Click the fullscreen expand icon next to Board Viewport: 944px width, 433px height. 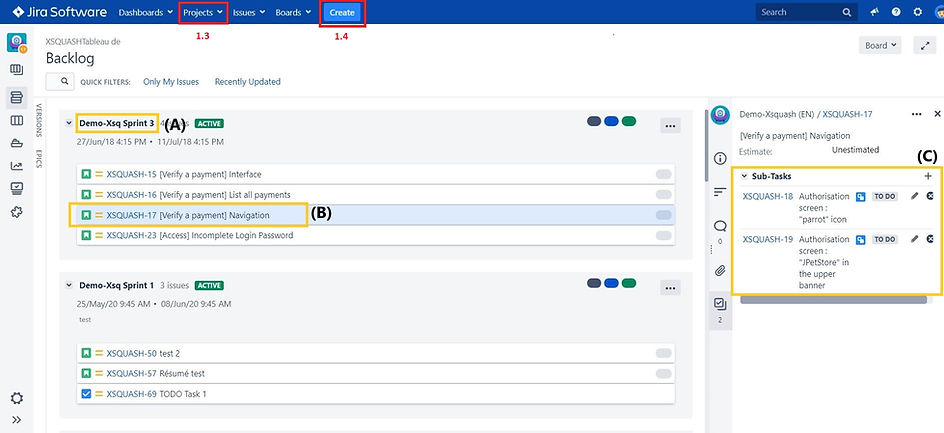pos(925,45)
